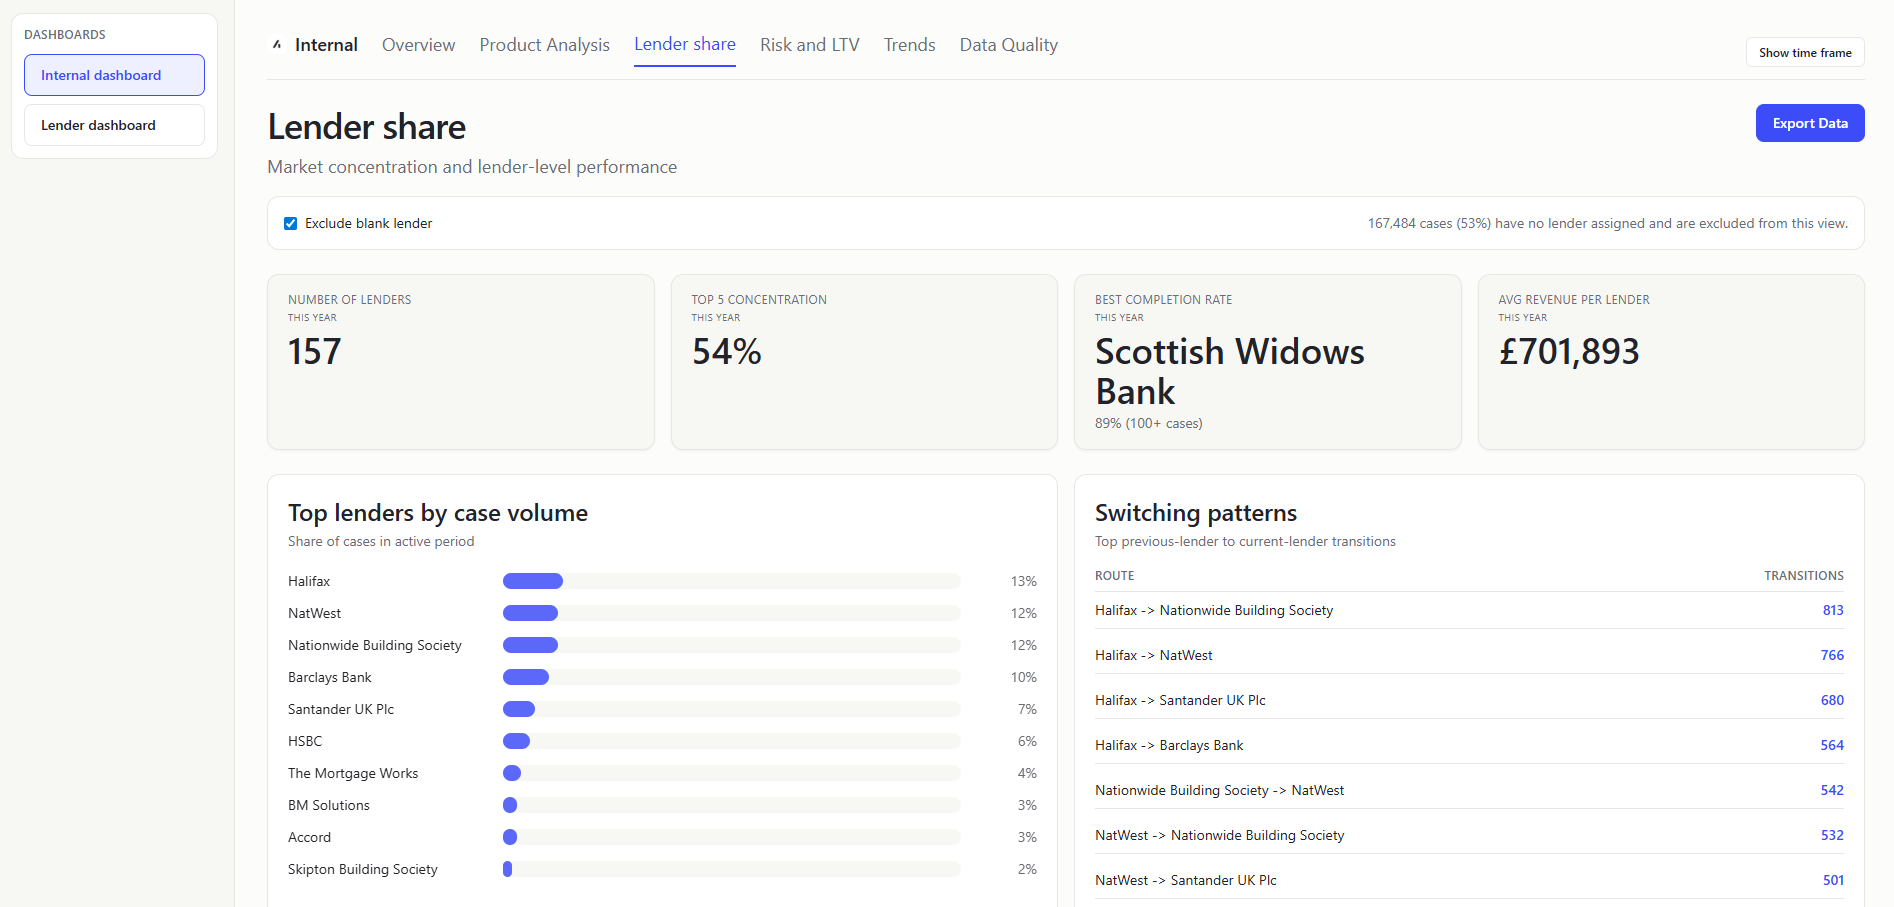Switch to the Risk and LTV tab
The width and height of the screenshot is (1894, 907).
coord(810,44)
